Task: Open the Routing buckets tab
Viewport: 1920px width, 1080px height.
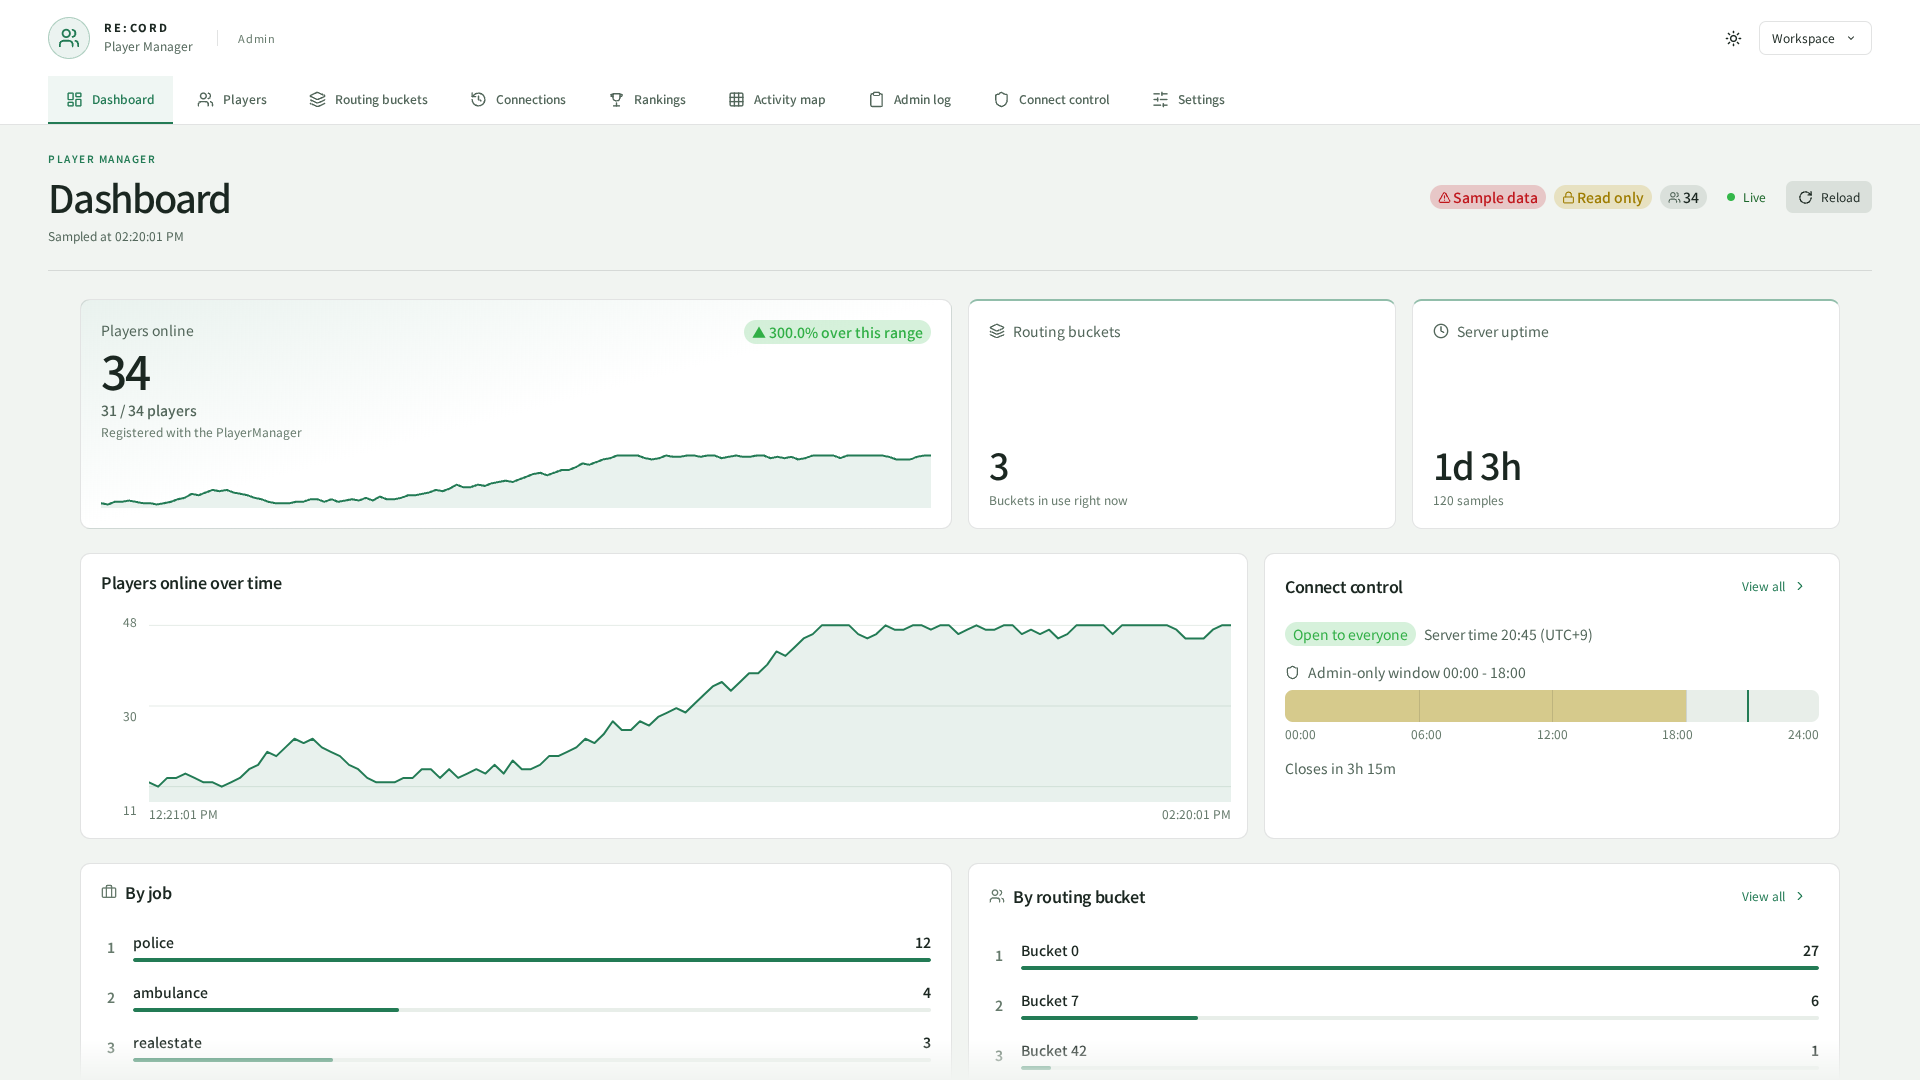Action: click(369, 99)
